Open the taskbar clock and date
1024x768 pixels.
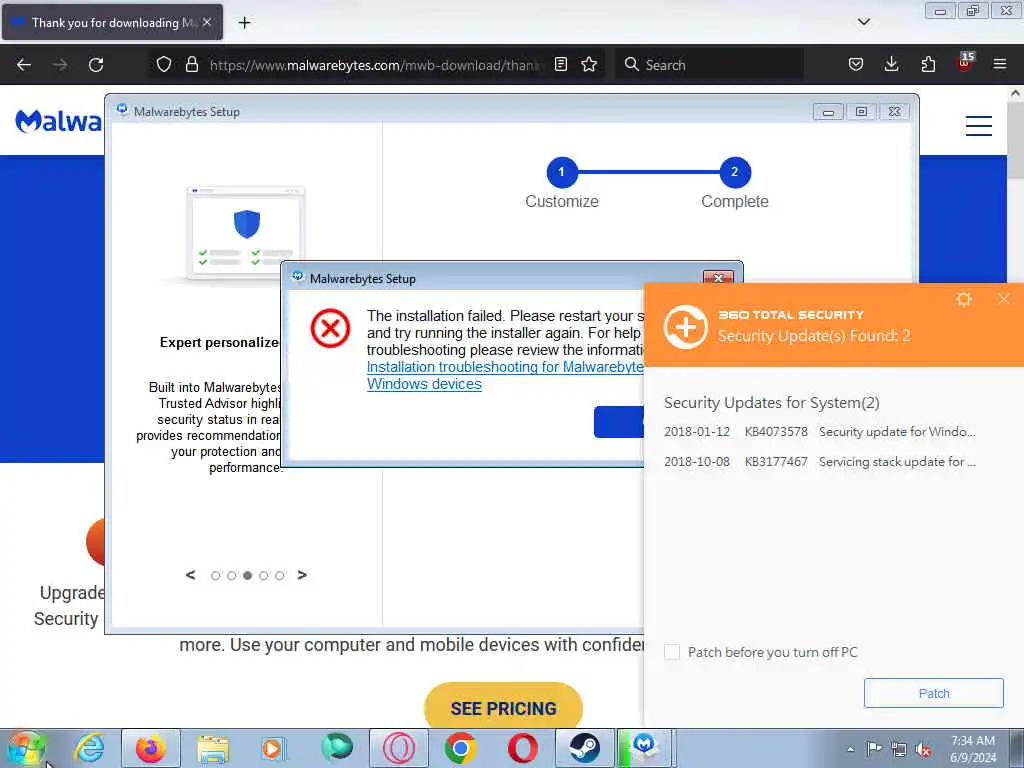pyautogui.click(x=973, y=749)
